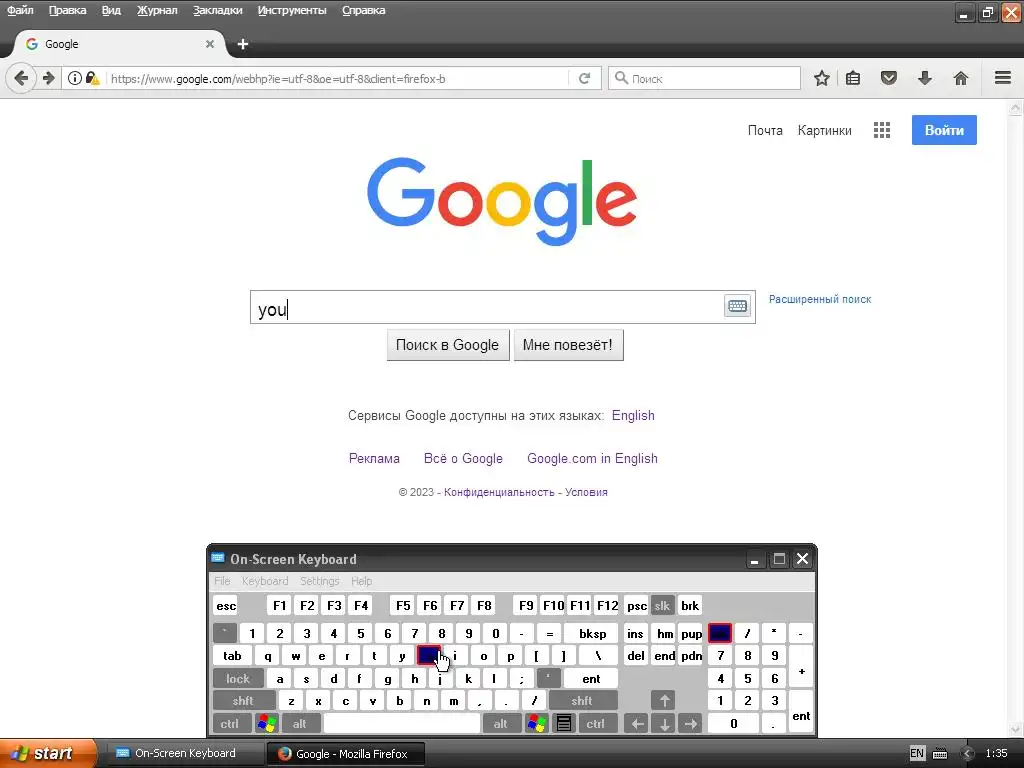Show site information icon in address bar
Image resolution: width=1024 pixels, height=768 pixels.
click(75, 78)
